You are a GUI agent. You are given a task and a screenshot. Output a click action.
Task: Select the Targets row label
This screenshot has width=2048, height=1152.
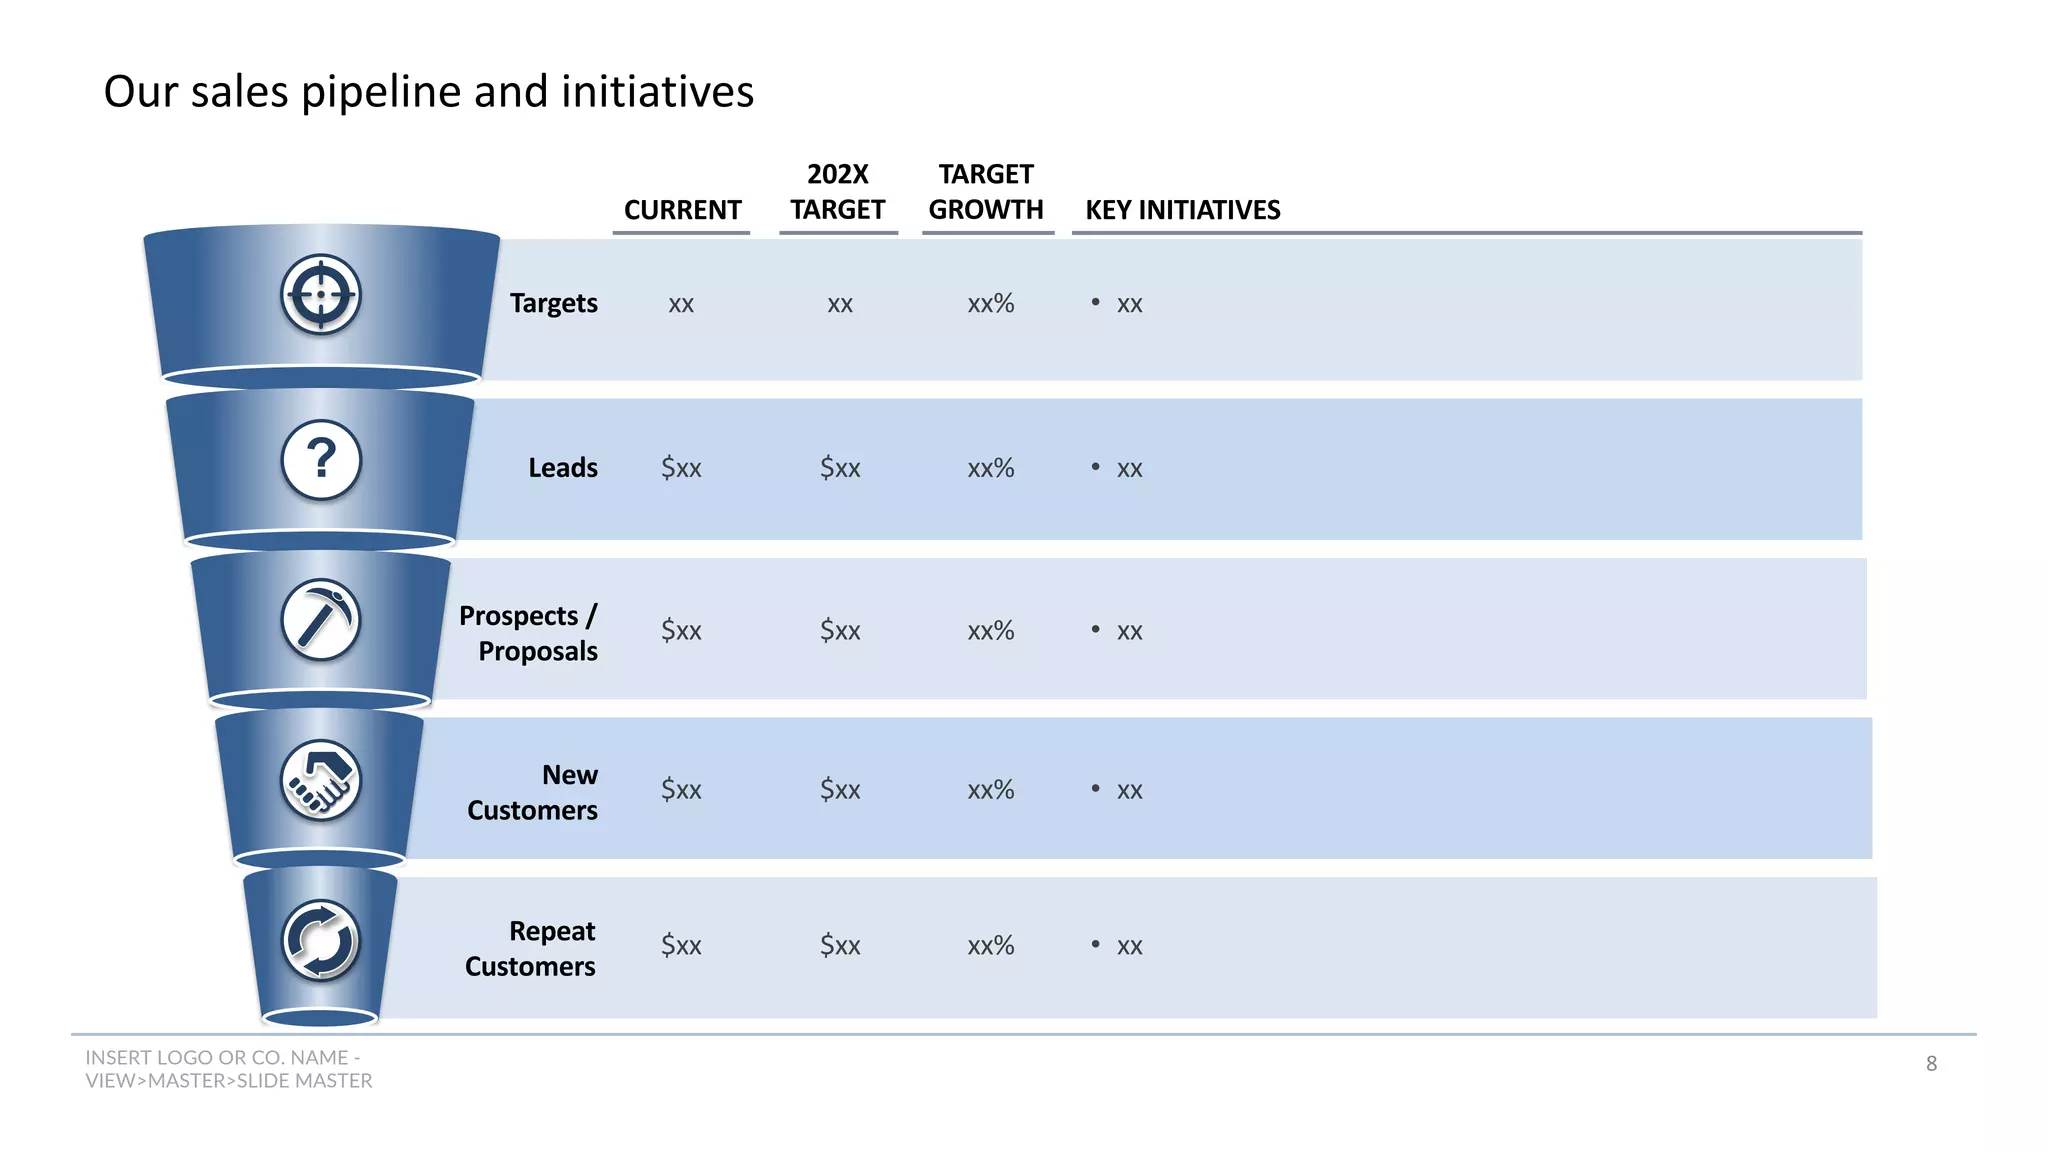click(x=553, y=303)
